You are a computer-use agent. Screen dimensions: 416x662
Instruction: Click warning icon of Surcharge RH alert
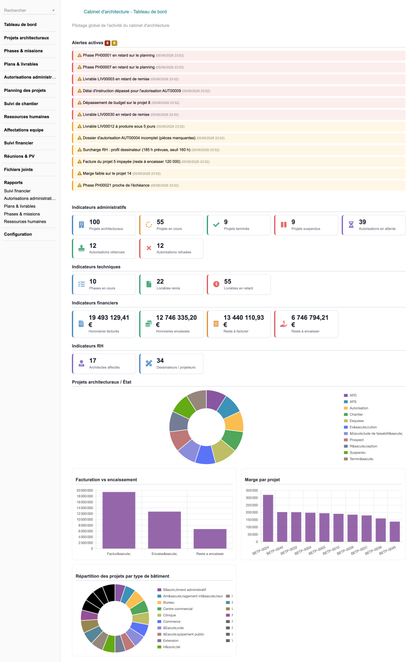[x=79, y=150]
